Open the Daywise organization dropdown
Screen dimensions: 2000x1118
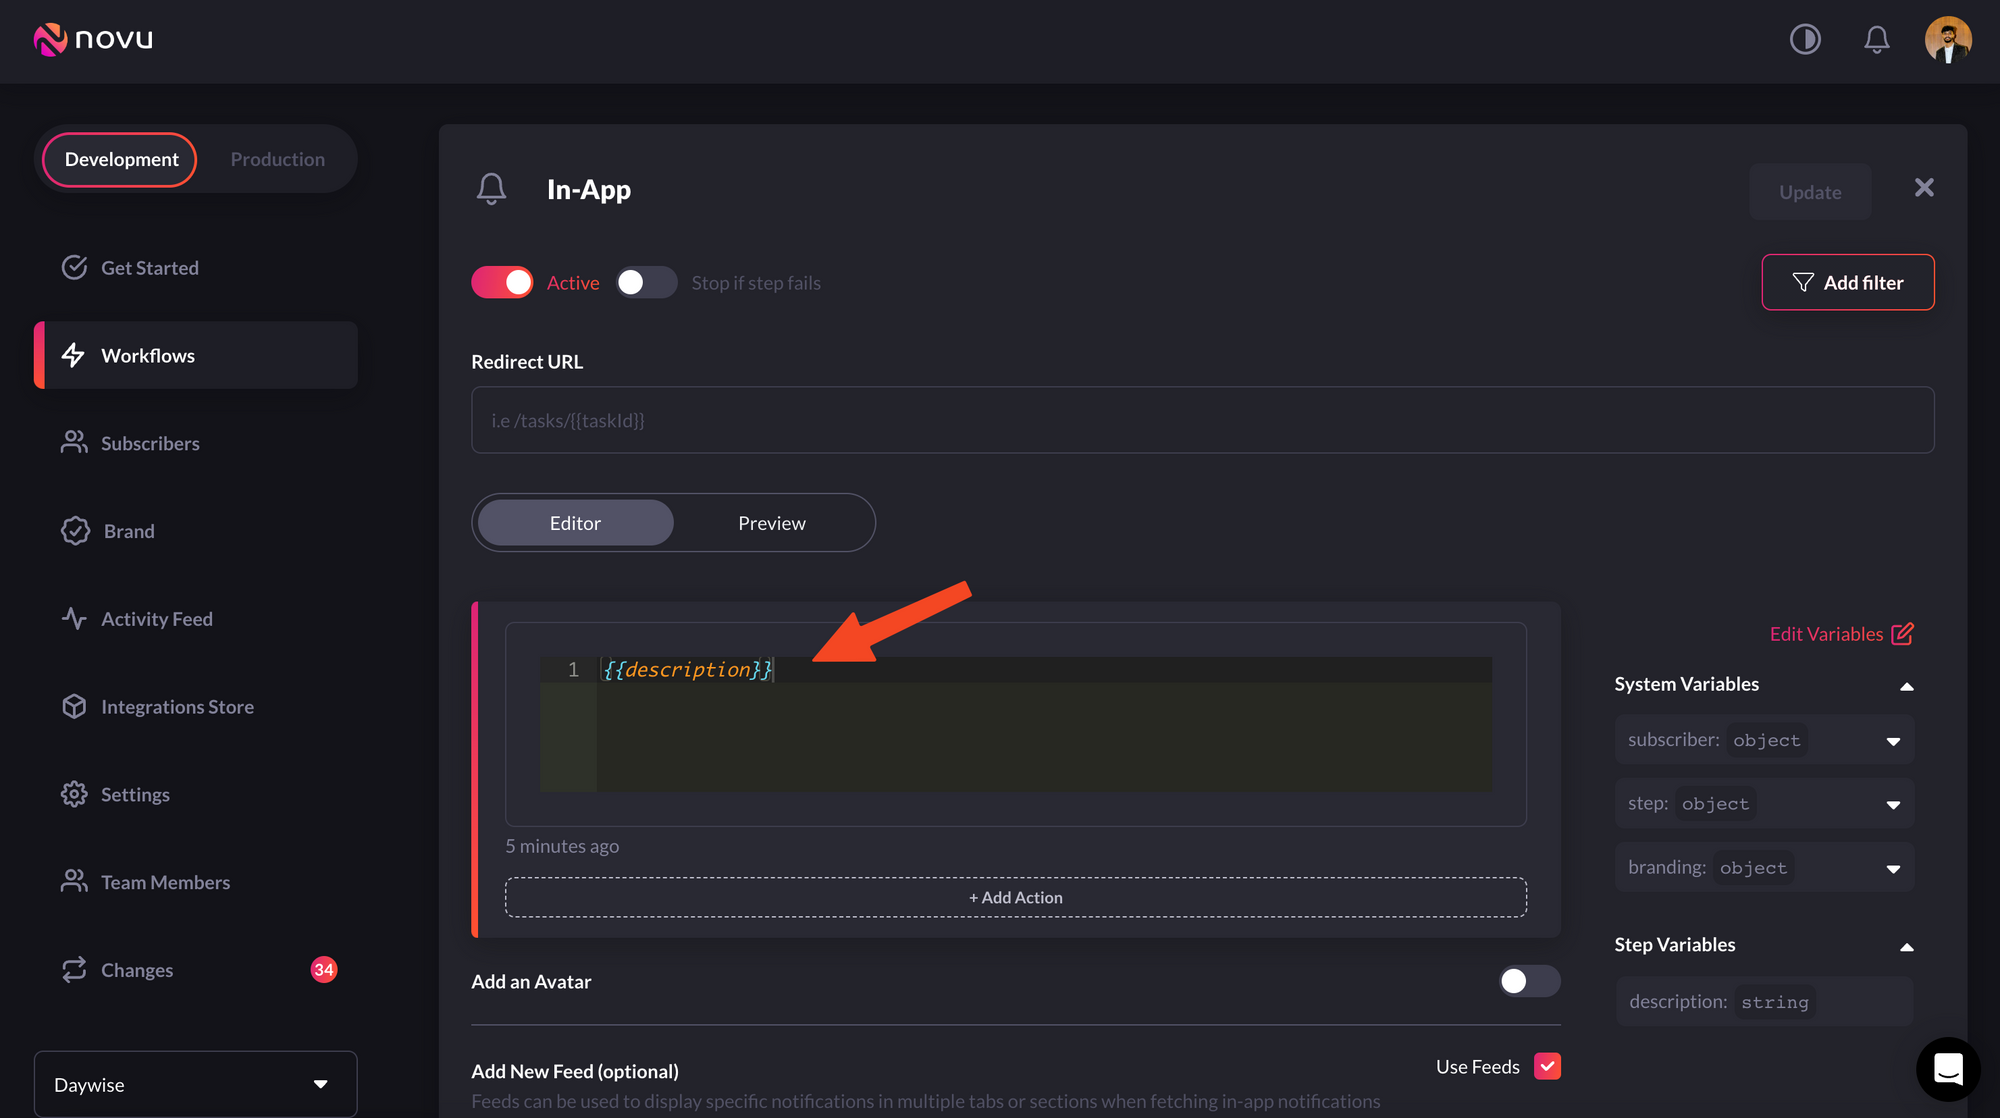point(195,1084)
